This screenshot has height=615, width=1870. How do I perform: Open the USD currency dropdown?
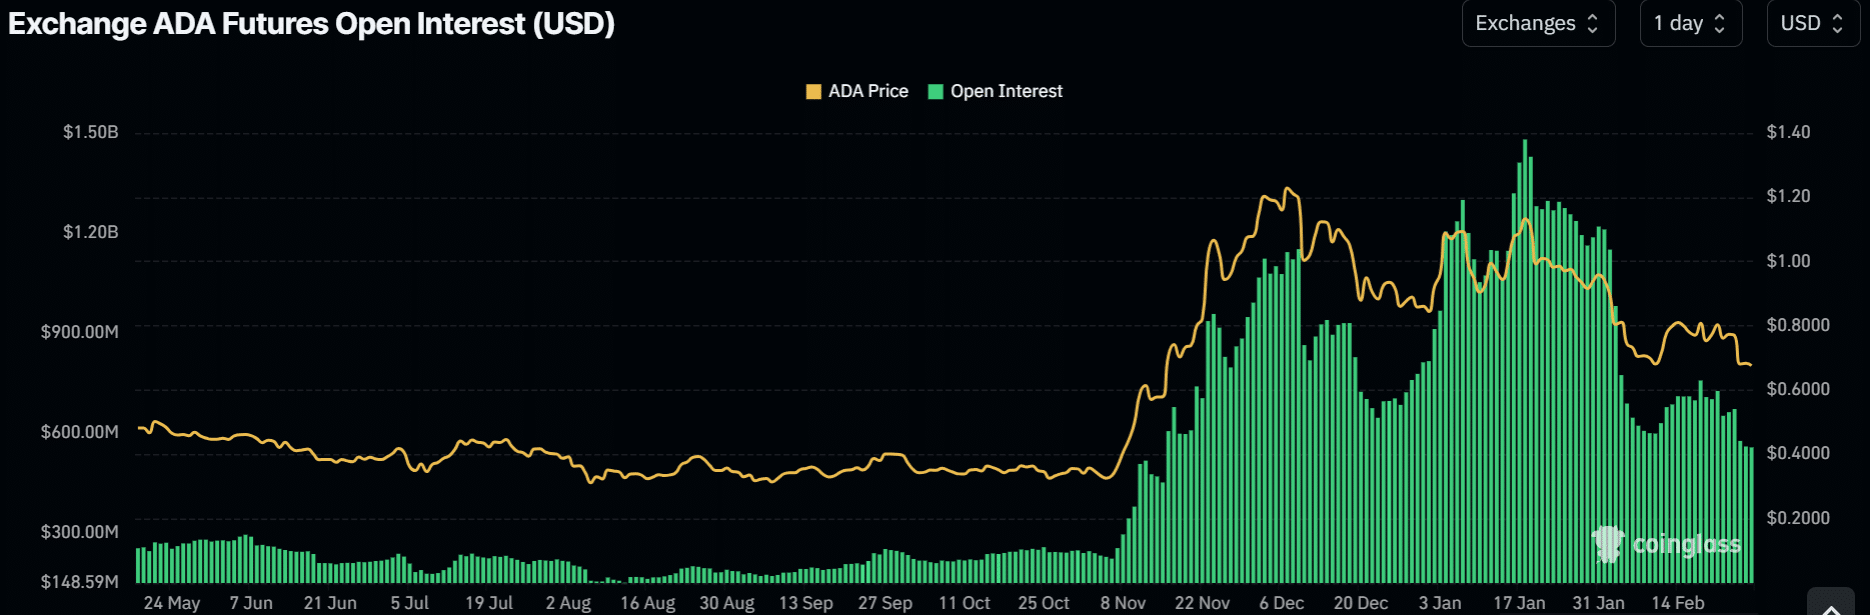pos(1812,23)
